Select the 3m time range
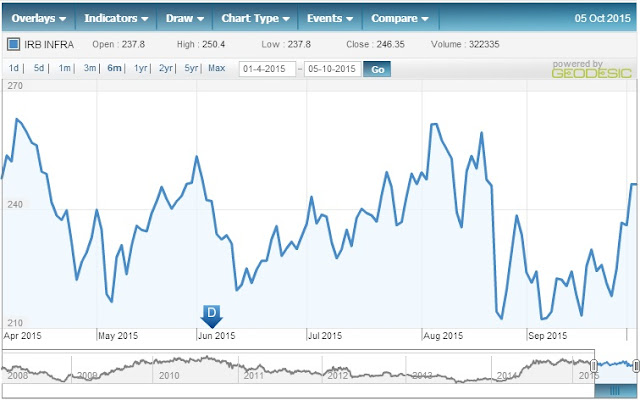 coord(90,68)
